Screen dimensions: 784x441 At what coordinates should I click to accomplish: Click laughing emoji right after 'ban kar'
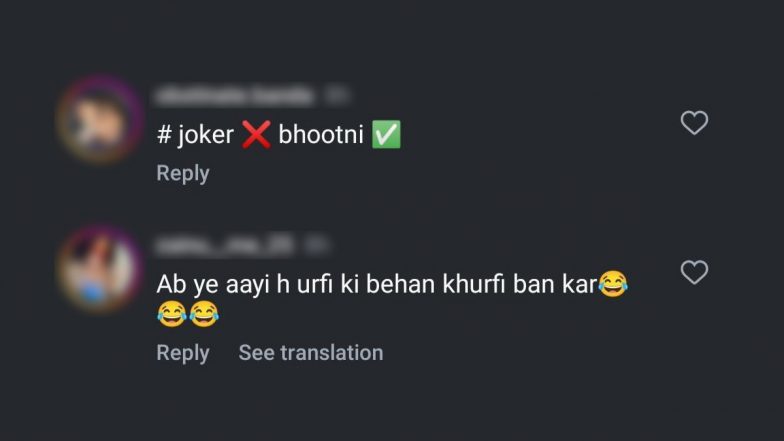pos(613,284)
